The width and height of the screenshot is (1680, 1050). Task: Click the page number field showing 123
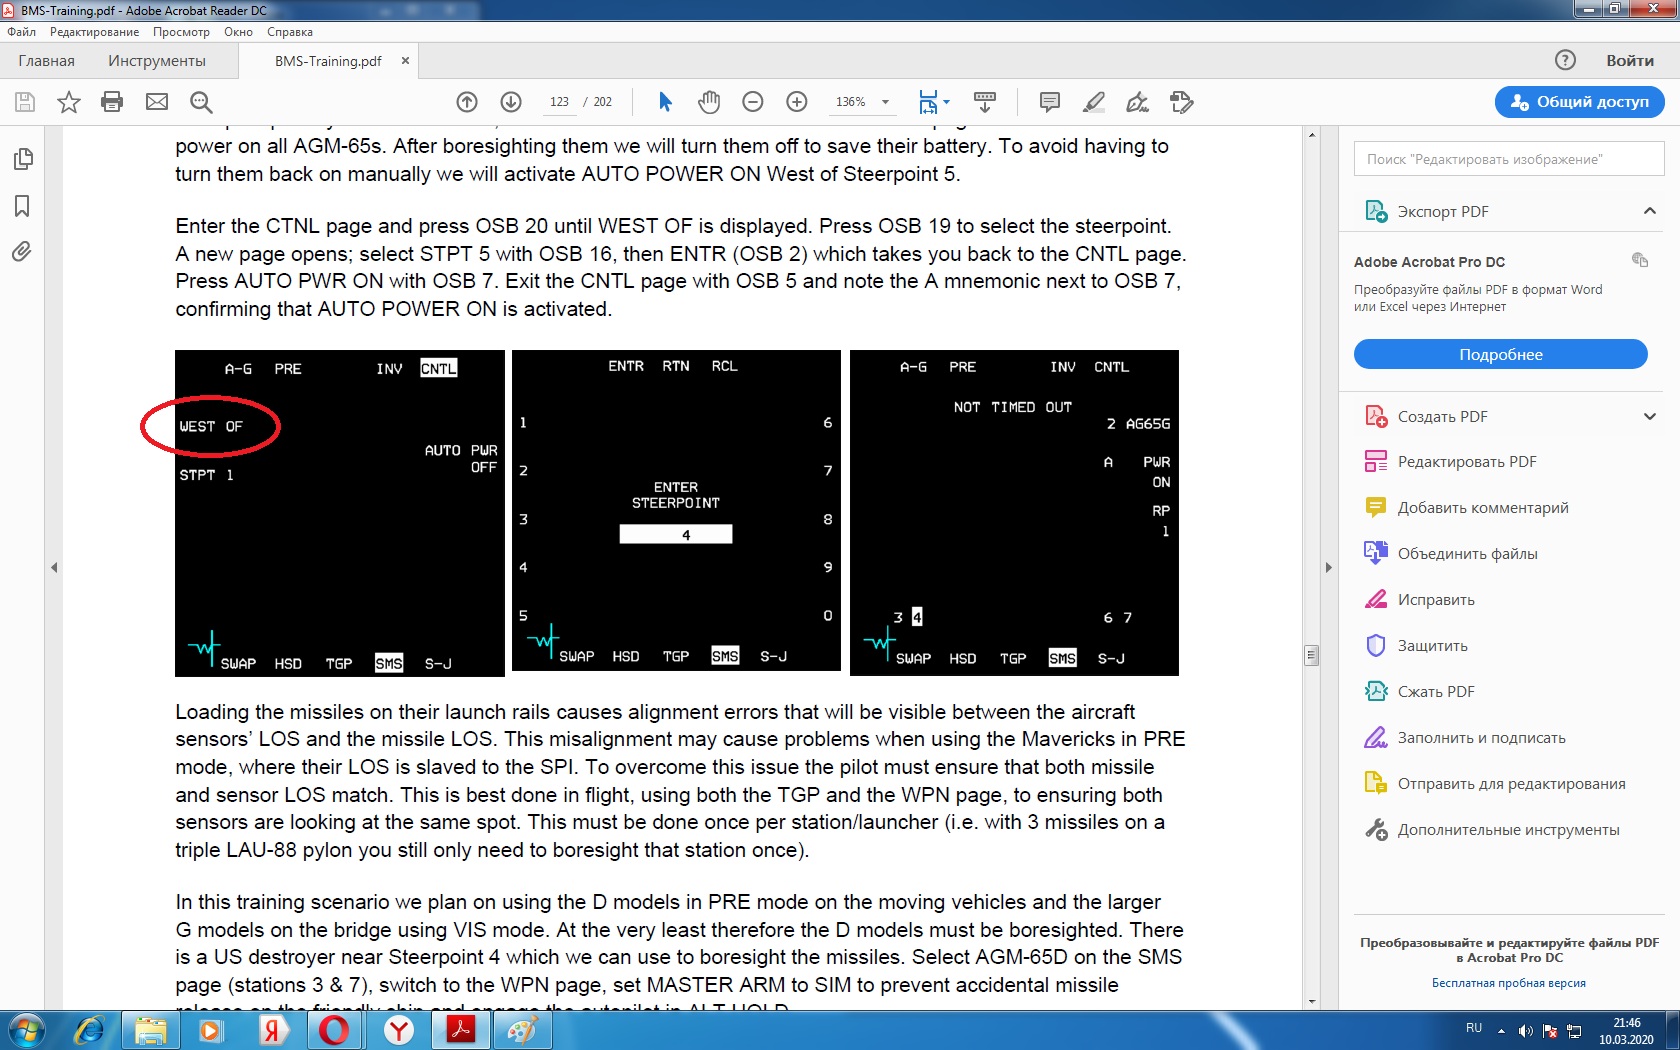[560, 102]
